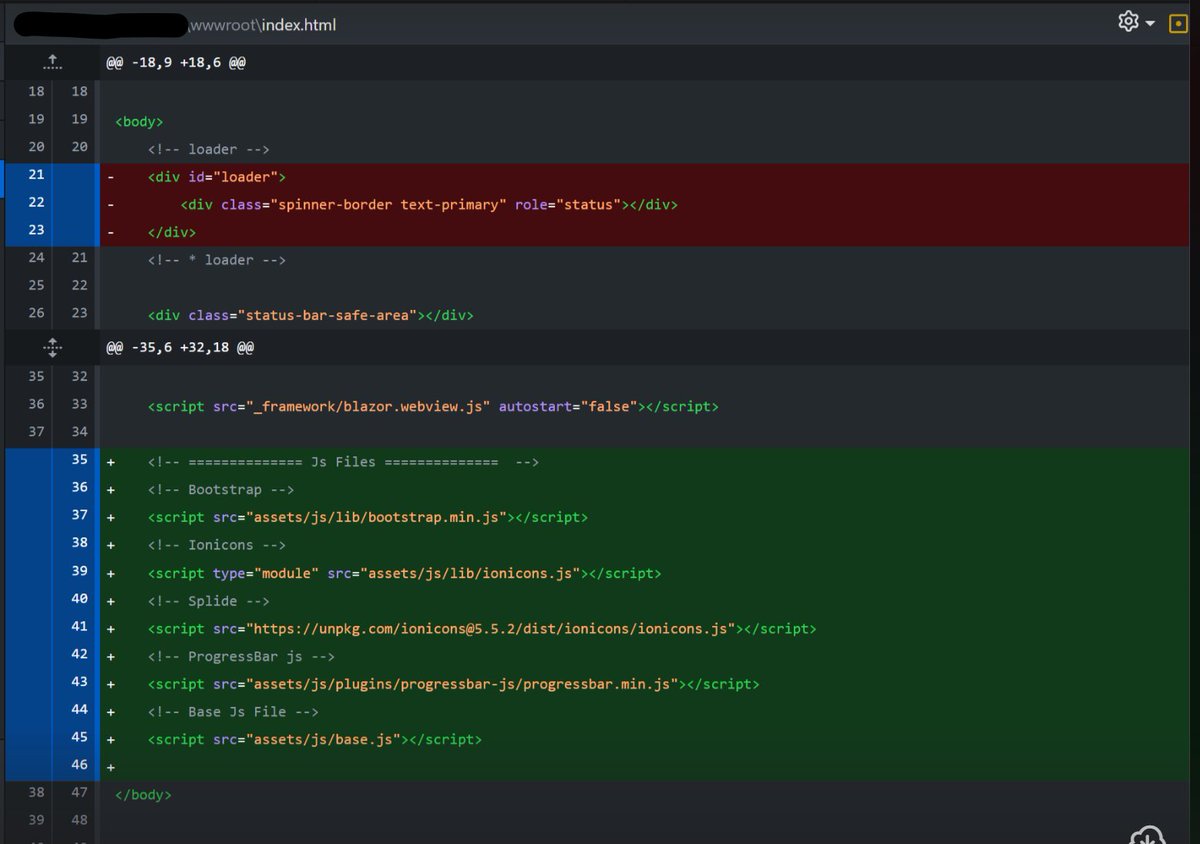1200x844 pixels.
Task: Expand the dropdown arrow beside the gear
Action: point(1150,23)
